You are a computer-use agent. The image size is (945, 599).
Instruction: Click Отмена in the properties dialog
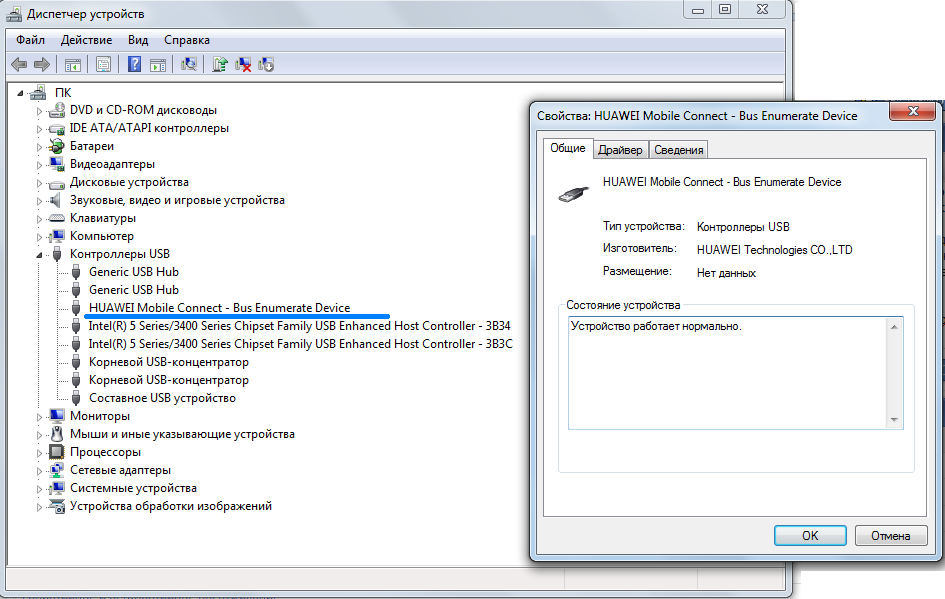click(891, 536)
